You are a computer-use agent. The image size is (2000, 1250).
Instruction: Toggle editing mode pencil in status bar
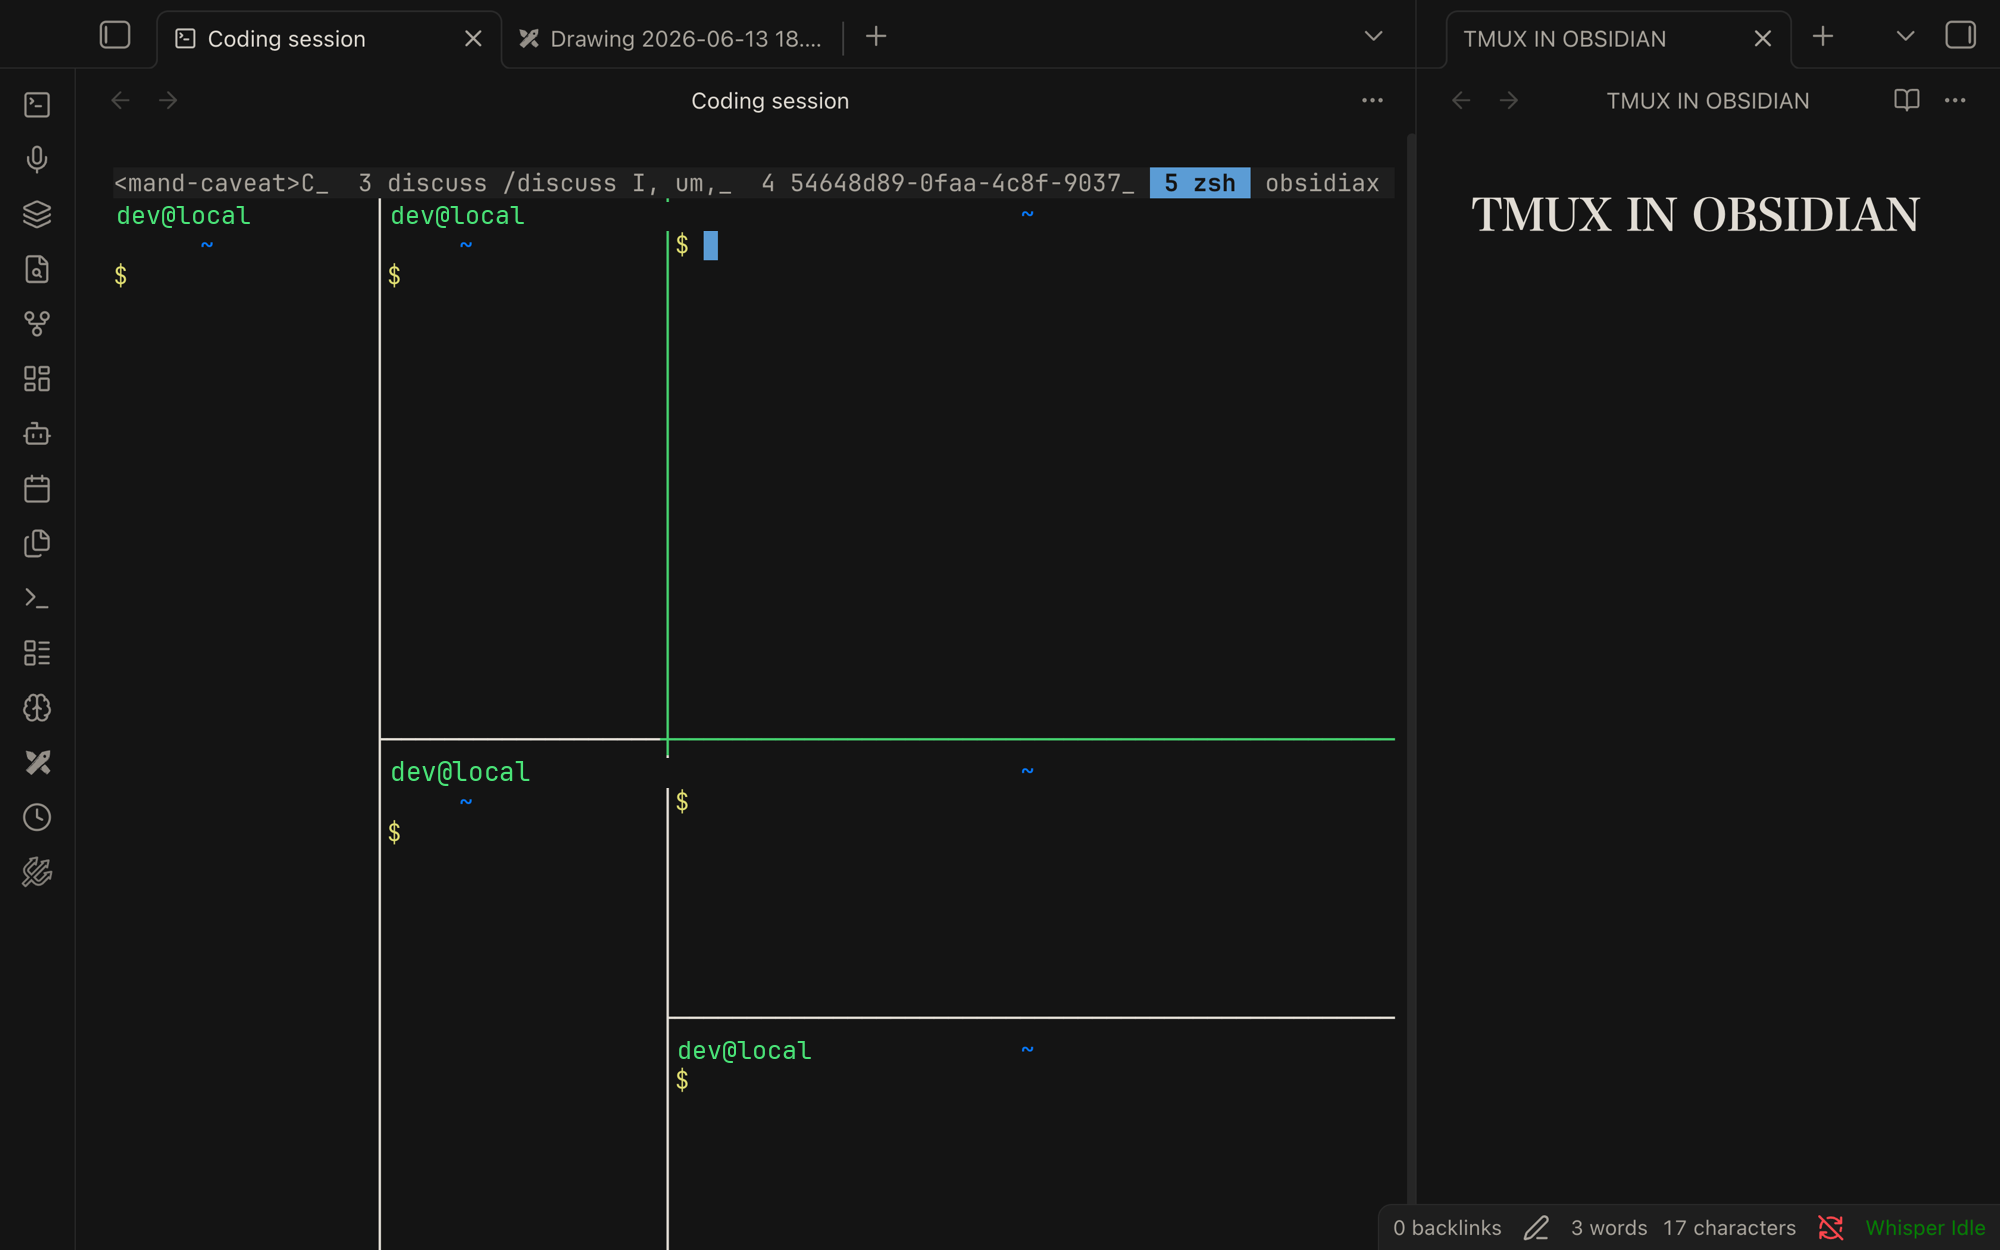[x=1536, y=1228]
